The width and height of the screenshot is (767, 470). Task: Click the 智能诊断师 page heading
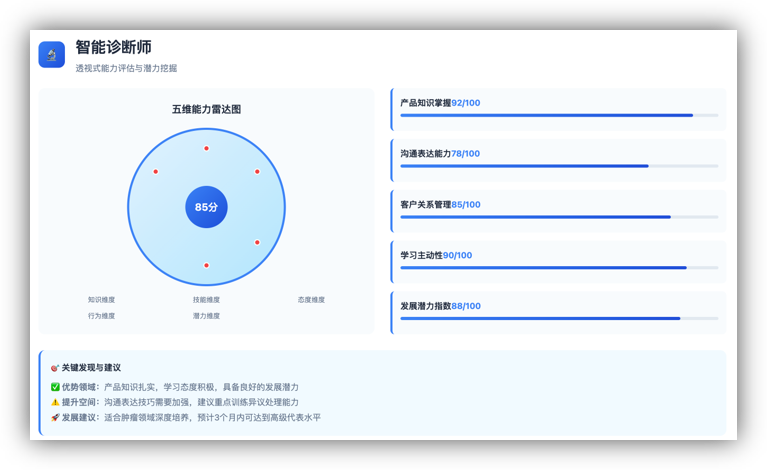coord(113,47)
